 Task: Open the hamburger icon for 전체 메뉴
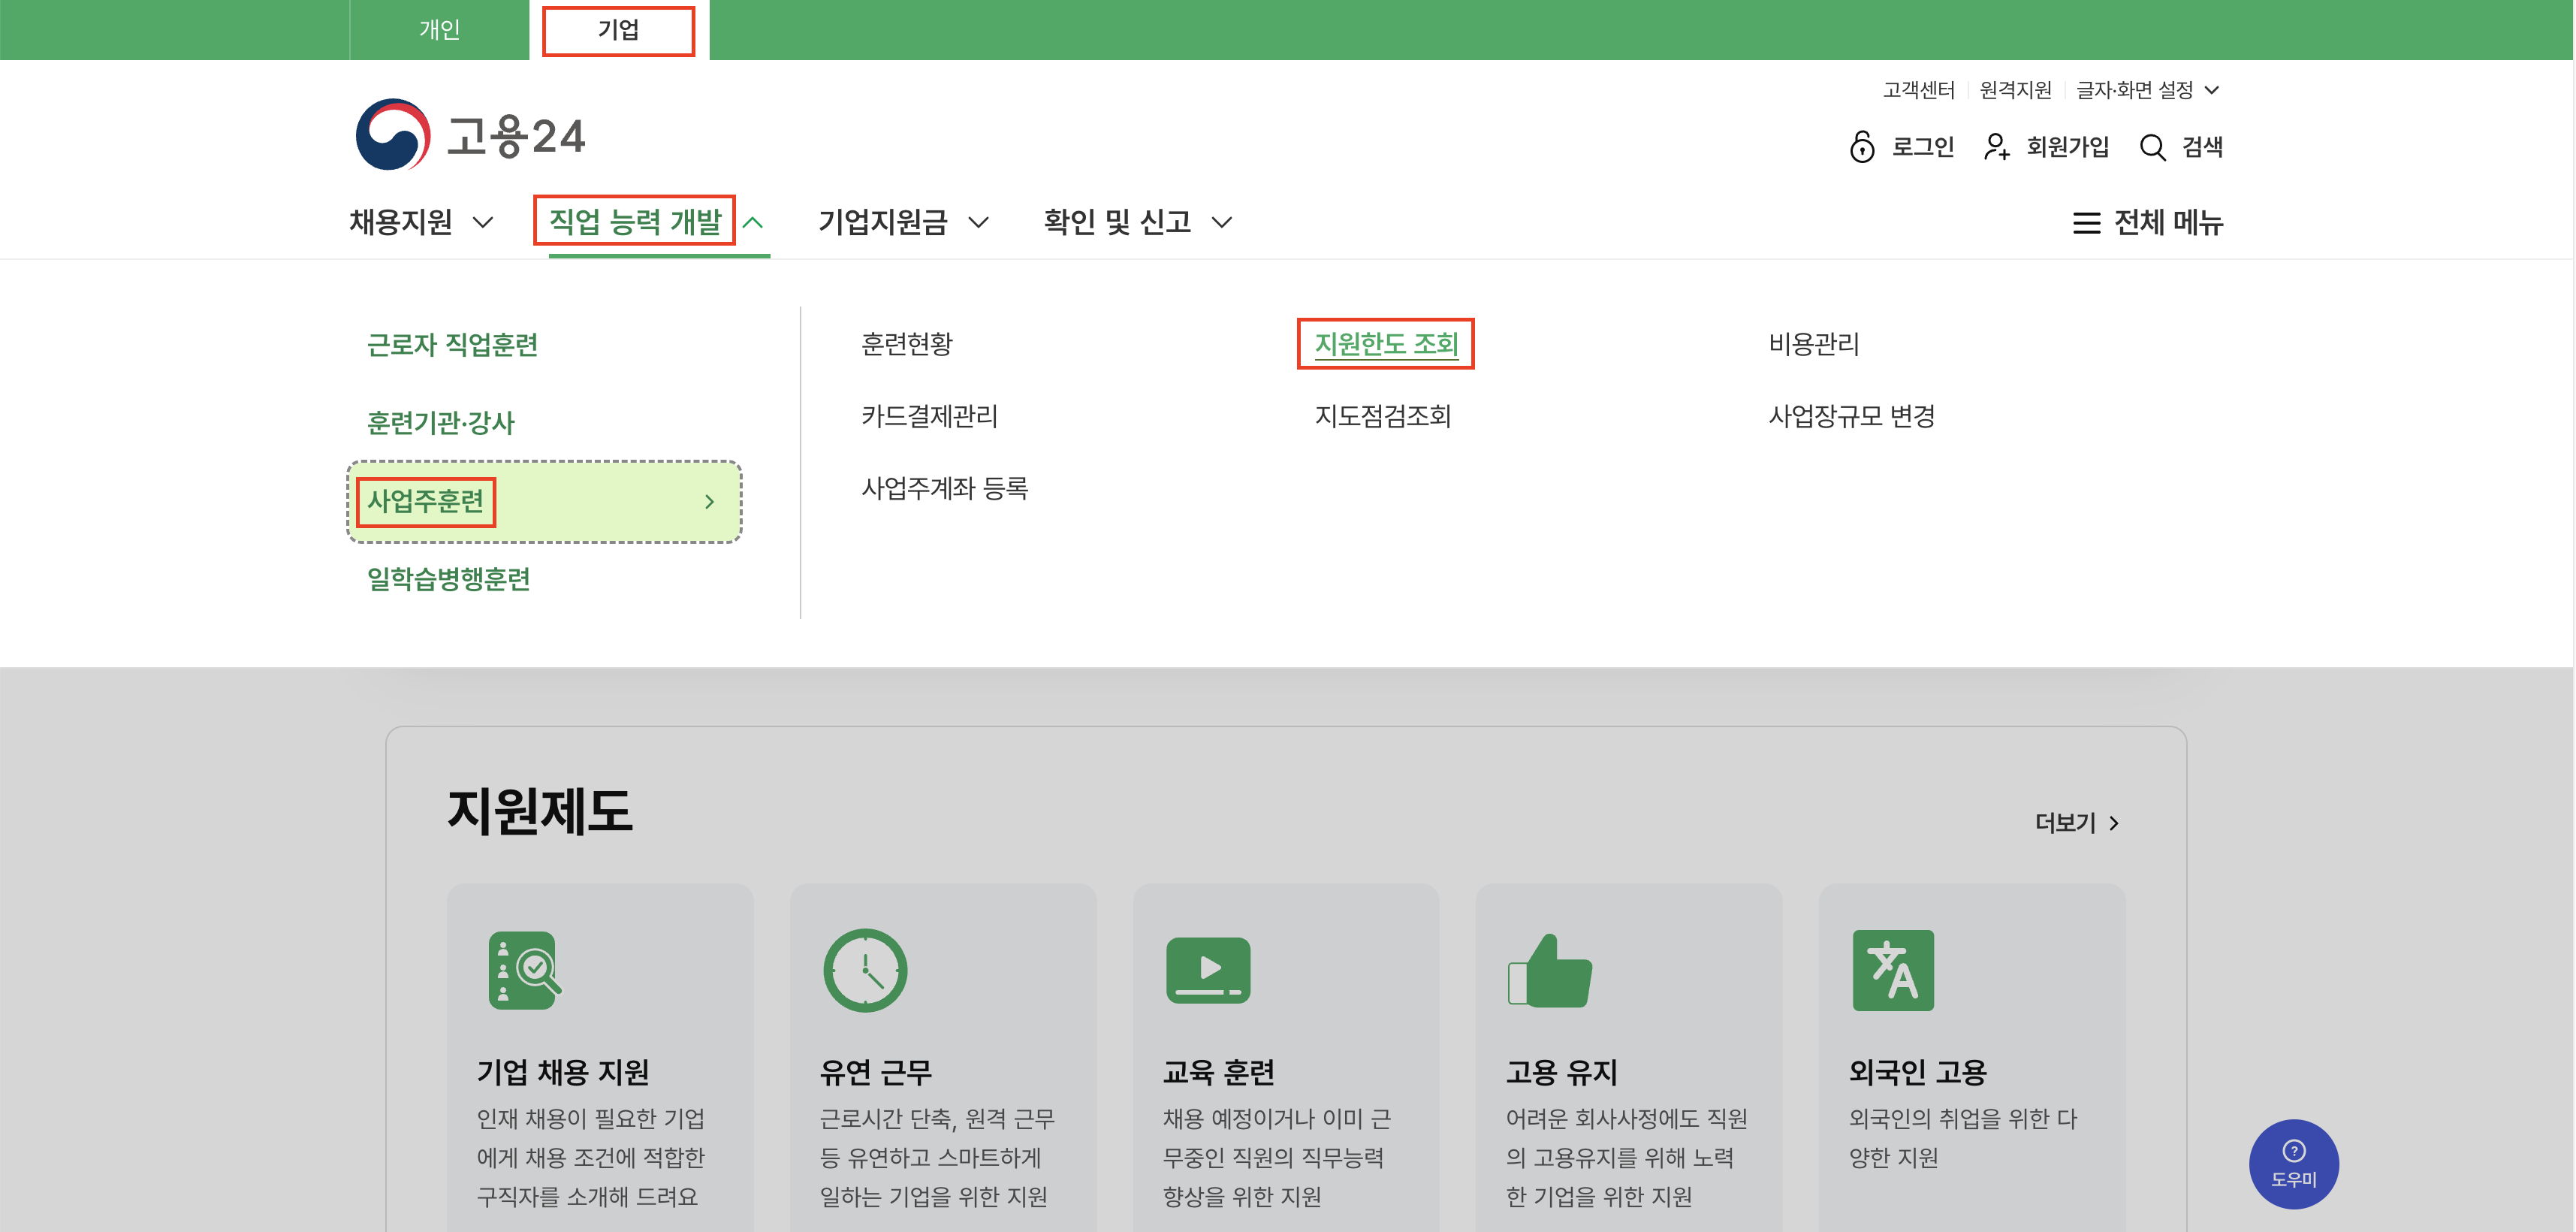pyautogui.click(x=2086, y=223)
